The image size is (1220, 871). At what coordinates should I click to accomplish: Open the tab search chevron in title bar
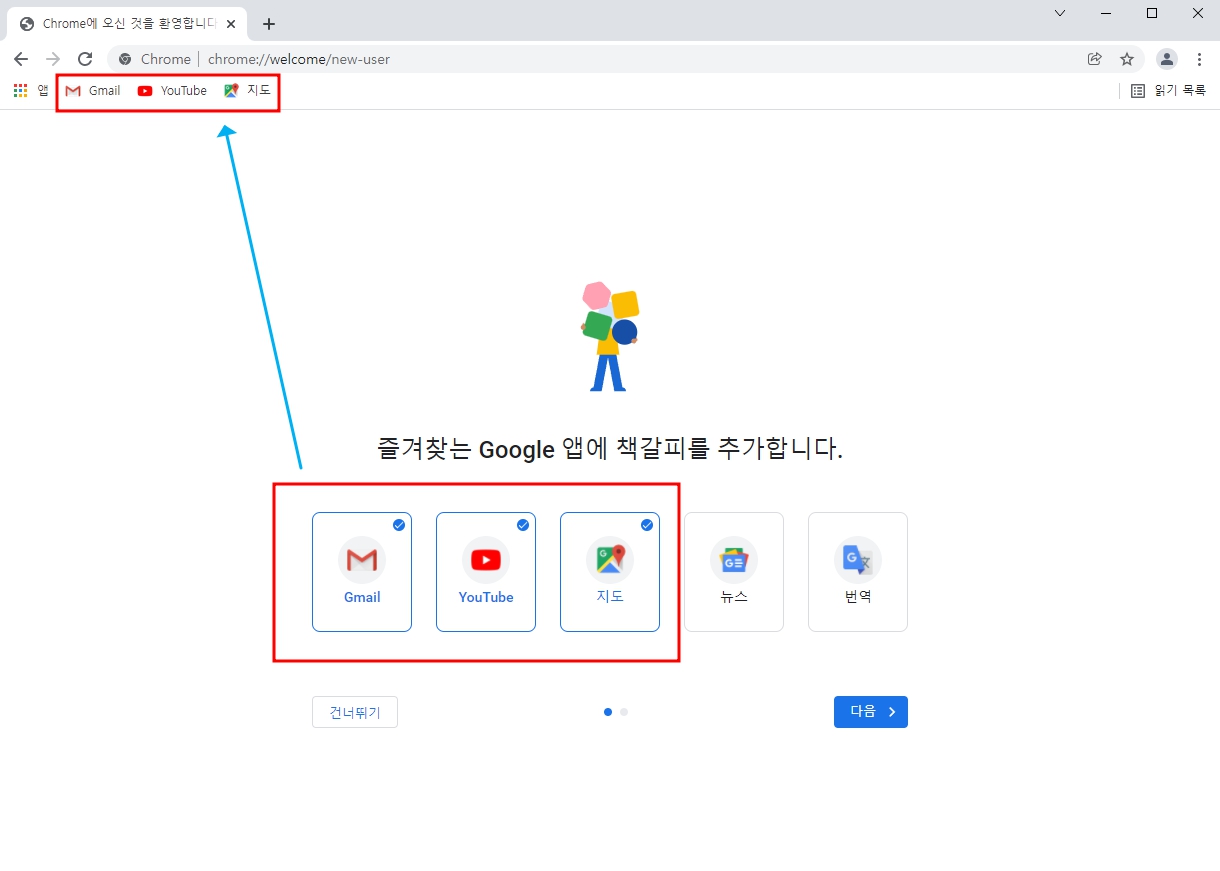coord(1060,13)
